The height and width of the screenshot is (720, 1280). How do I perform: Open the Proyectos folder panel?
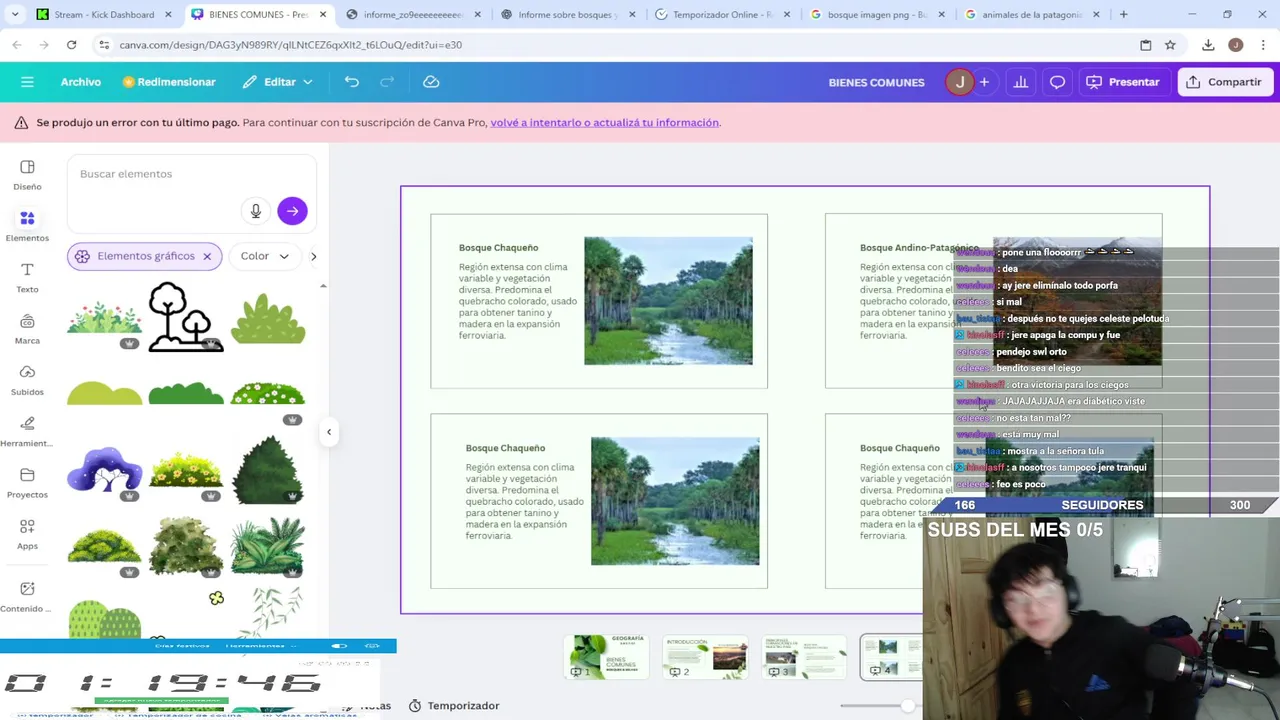click(27, 482)
